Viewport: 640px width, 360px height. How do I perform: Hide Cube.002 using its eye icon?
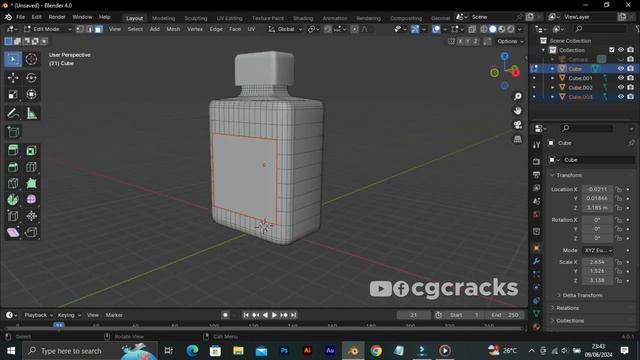[621, 87]
